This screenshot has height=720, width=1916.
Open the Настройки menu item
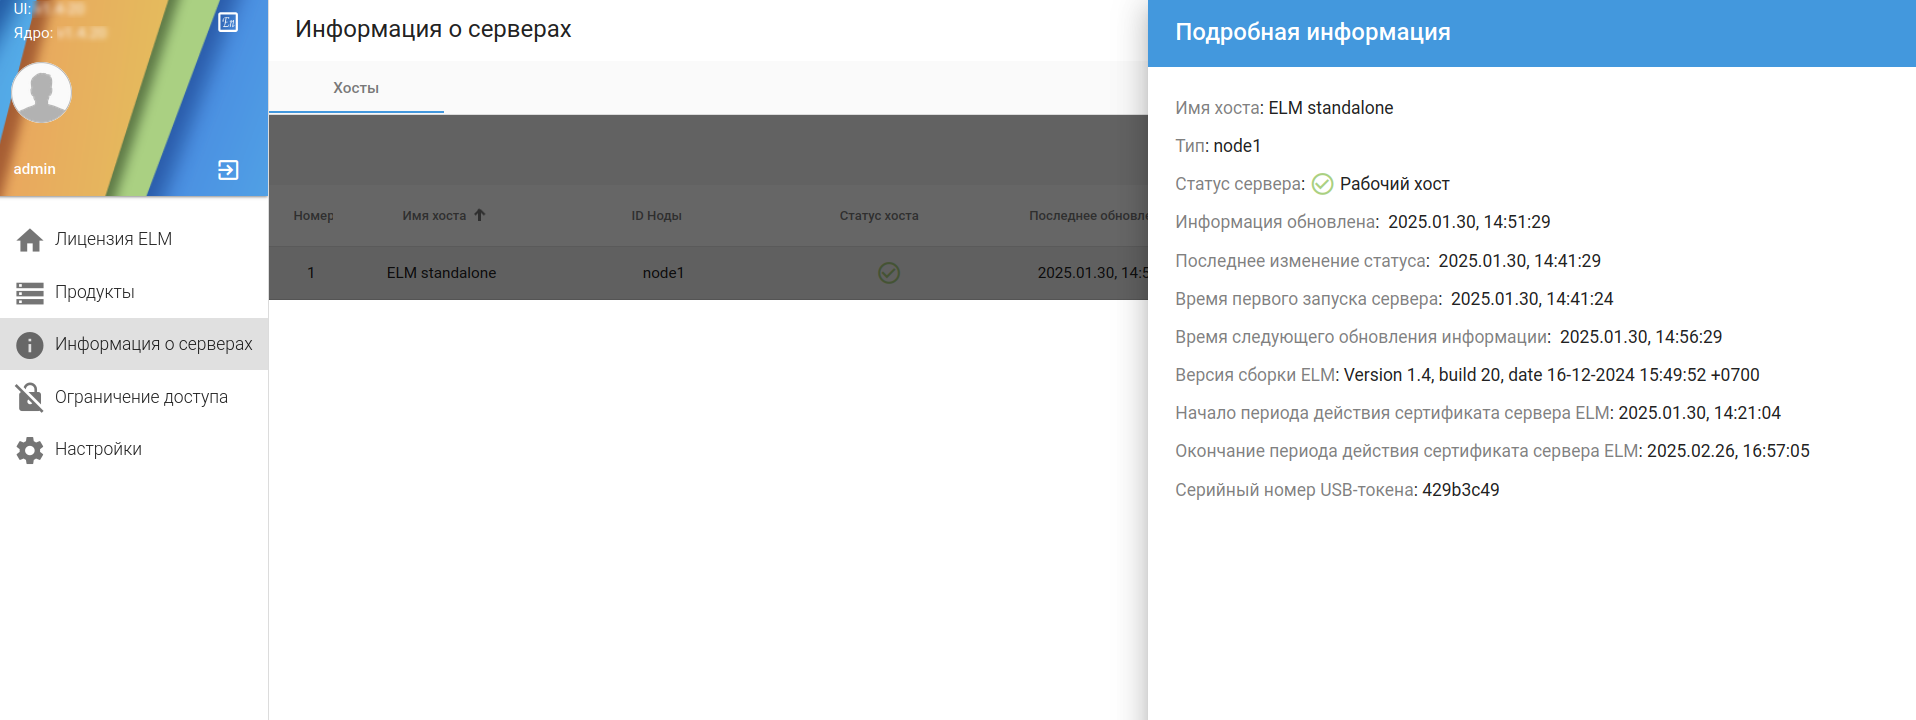(x=134, y=449)
